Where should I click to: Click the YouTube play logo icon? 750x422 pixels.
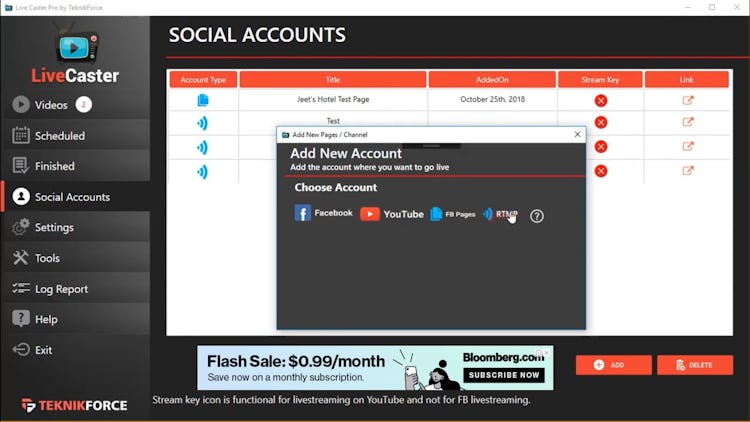pyautogui.click(x=370, y=214)
